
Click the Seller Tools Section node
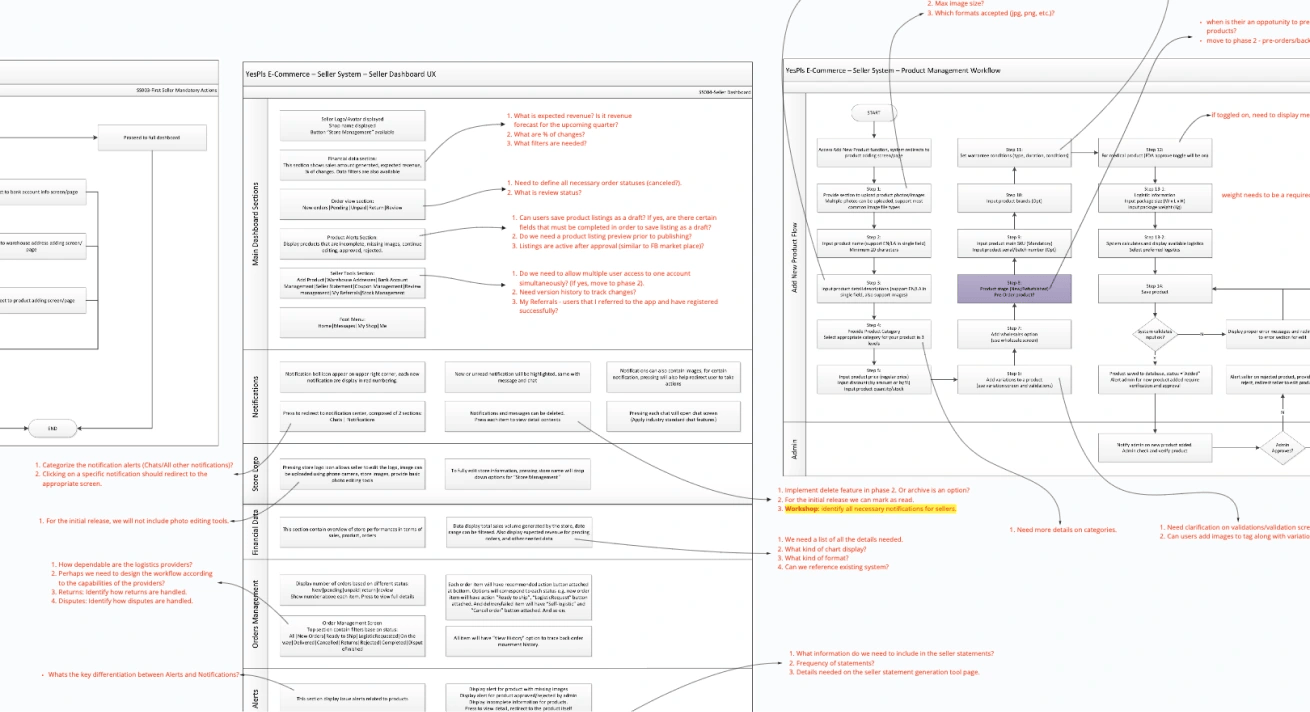(x=352, y=282)
